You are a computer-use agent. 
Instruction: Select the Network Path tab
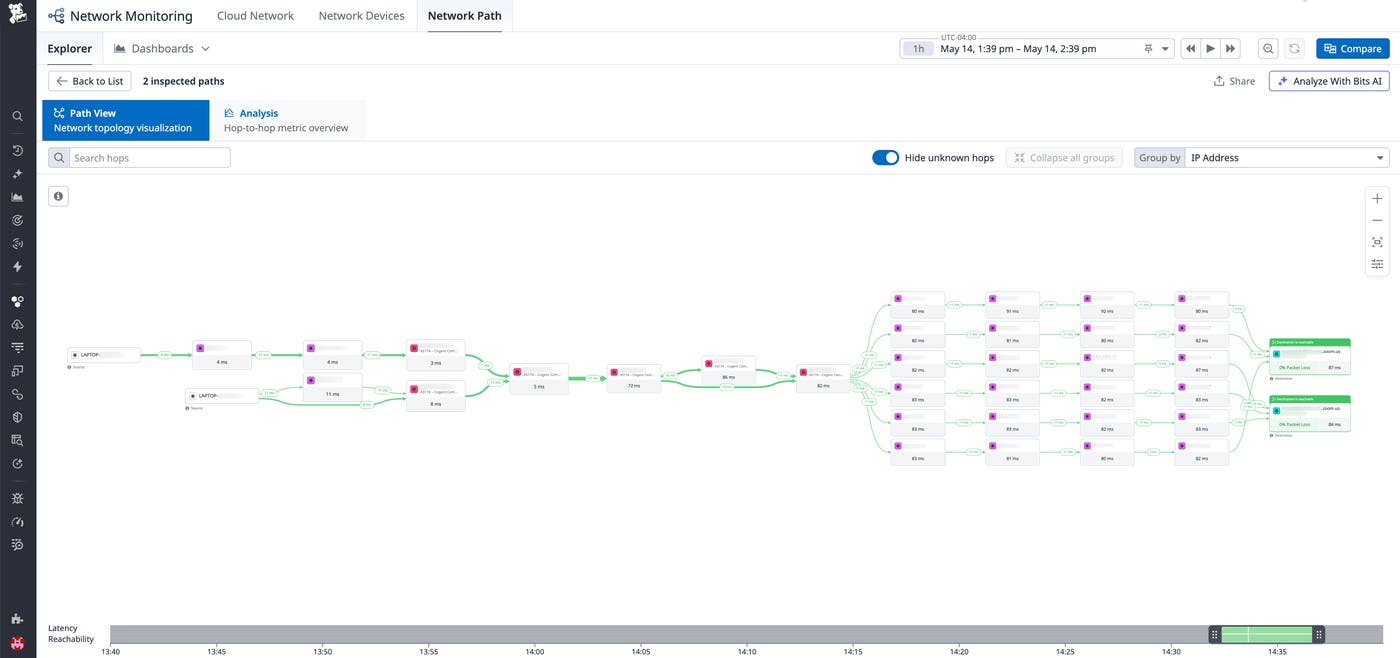(x=465, y=16)
